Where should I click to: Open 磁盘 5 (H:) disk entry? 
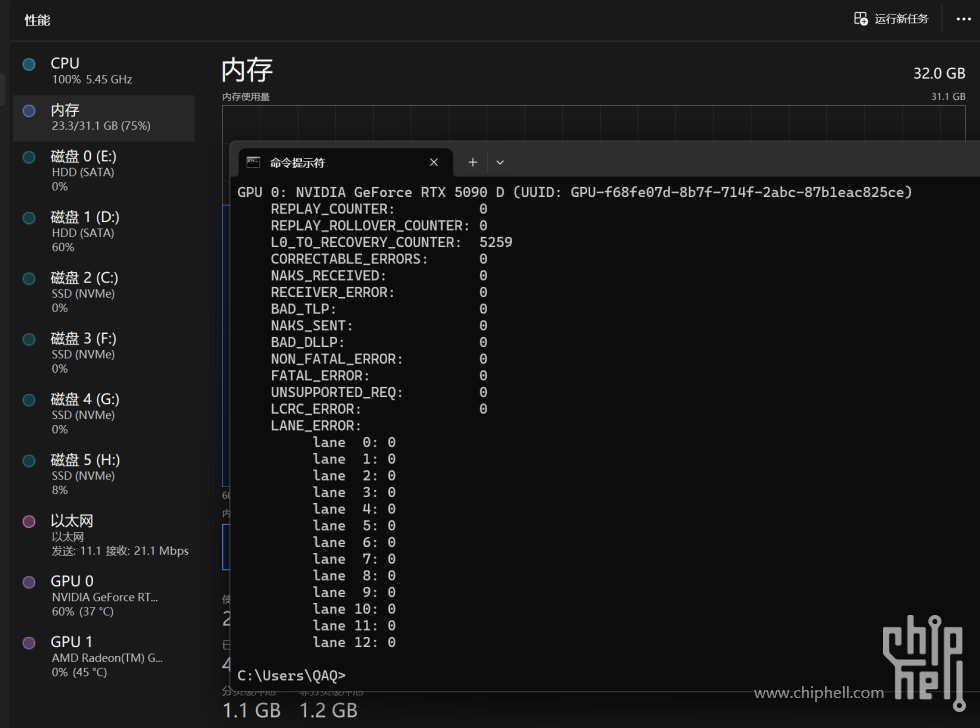[104, 474]
